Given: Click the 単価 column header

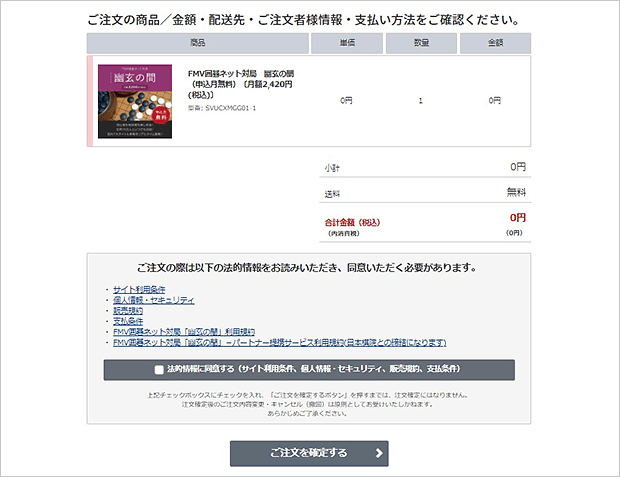Looking at the screenshot, I should pyautogui.click(x=347, y=43).
